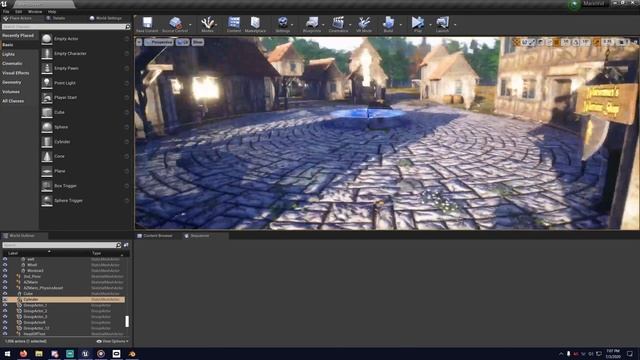Viewport: 640px width, 360px height.
Task: Toggle visibility eye for Cube actor
Action: (x=5, y=293)
